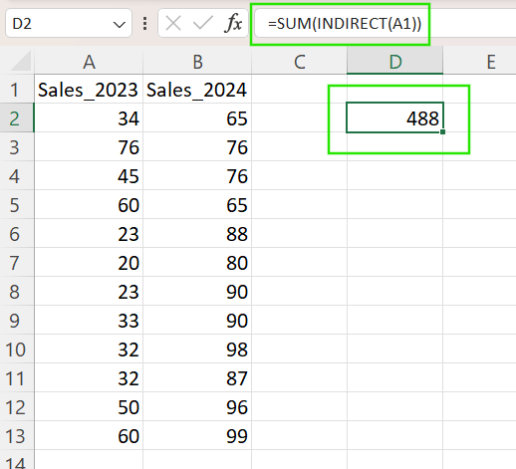This screenshot has width=516, height=469.
Task: Click cell A10 with value 32
Action: [89, 349]
